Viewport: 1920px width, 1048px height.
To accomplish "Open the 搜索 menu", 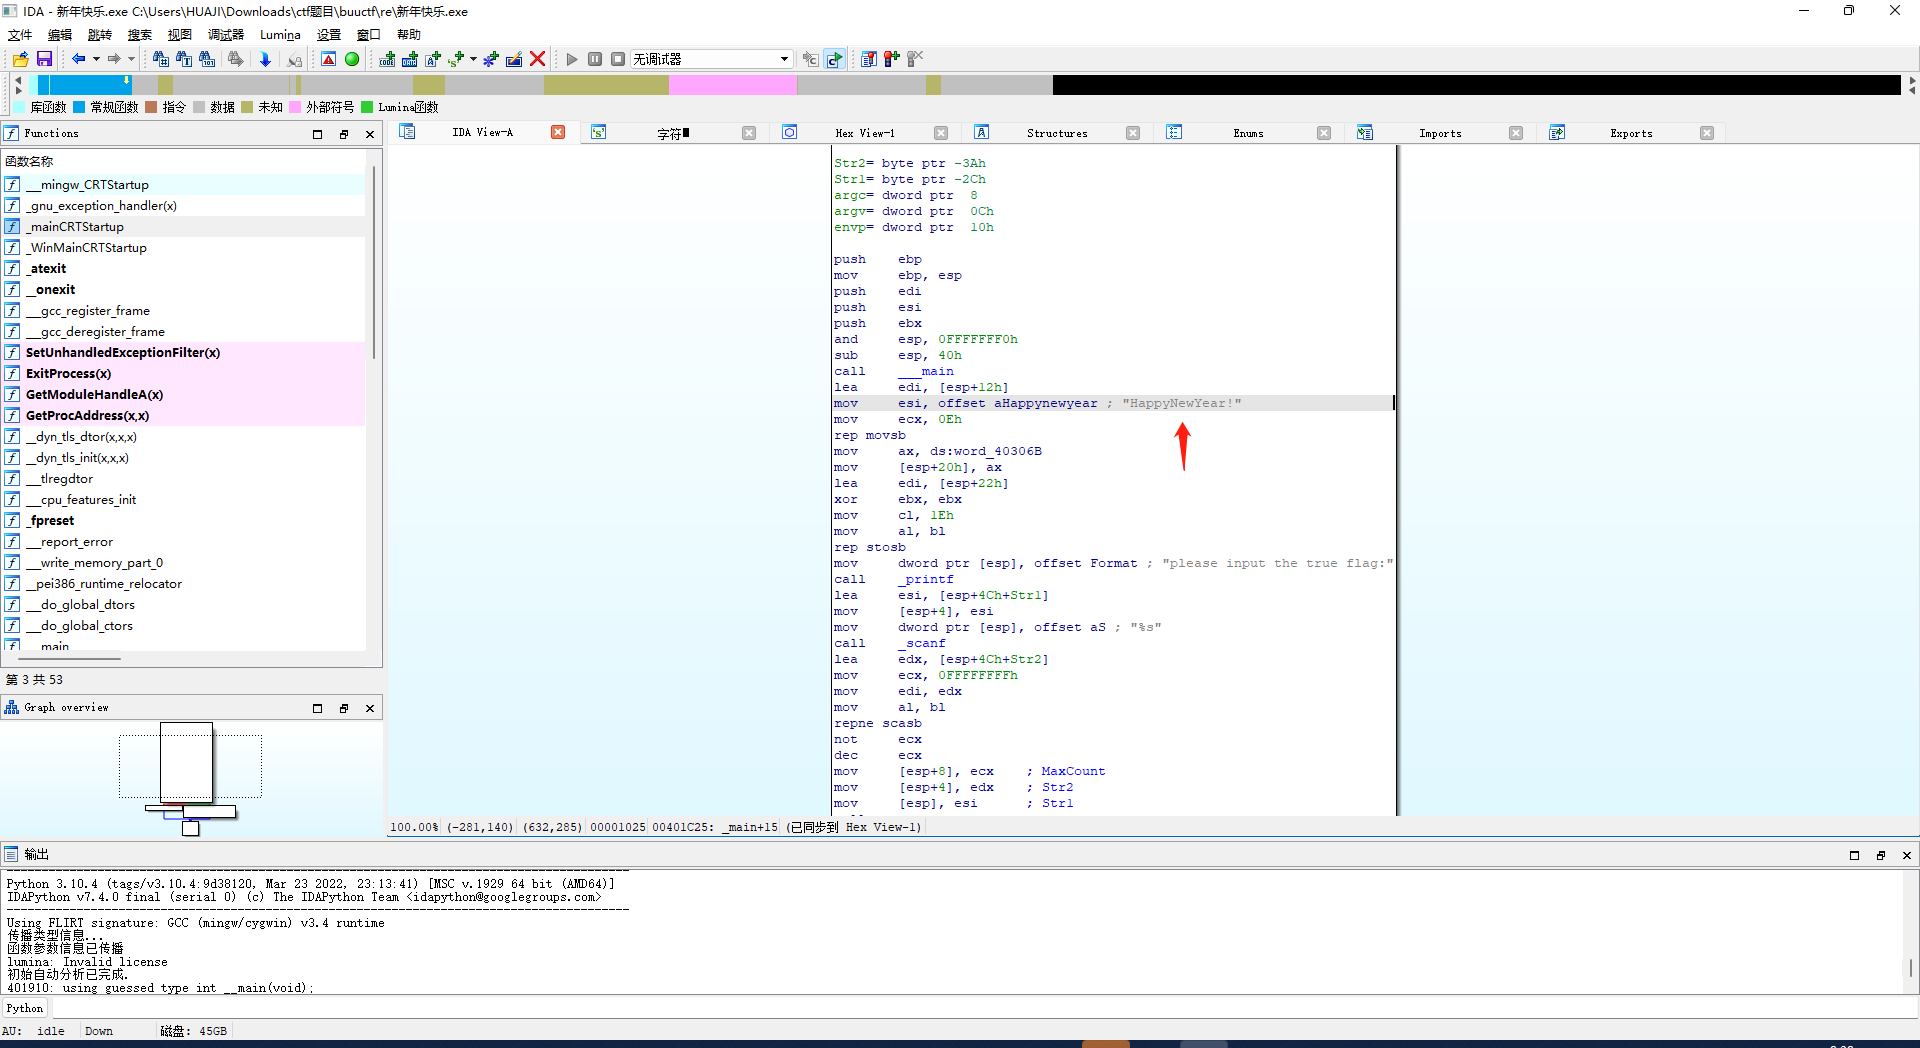I will click(x=140, y=34).
